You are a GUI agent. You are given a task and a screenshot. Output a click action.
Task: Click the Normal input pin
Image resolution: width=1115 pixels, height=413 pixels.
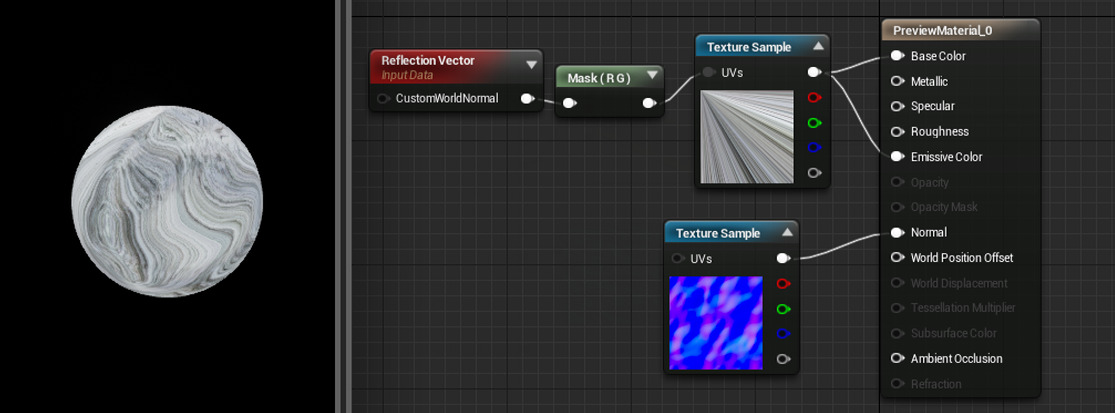pyautogui.click(x=897, y=232)
